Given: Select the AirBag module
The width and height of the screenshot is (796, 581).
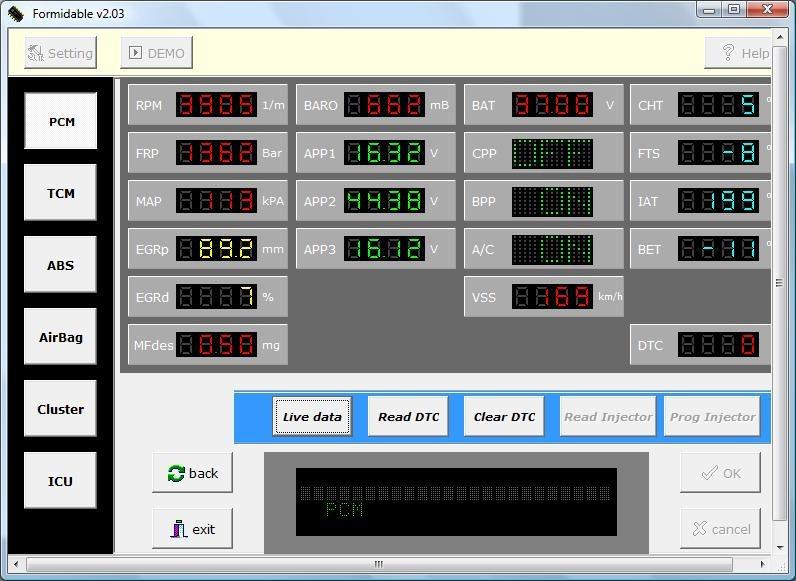Looking at the screenshot, I should [61, 337].
